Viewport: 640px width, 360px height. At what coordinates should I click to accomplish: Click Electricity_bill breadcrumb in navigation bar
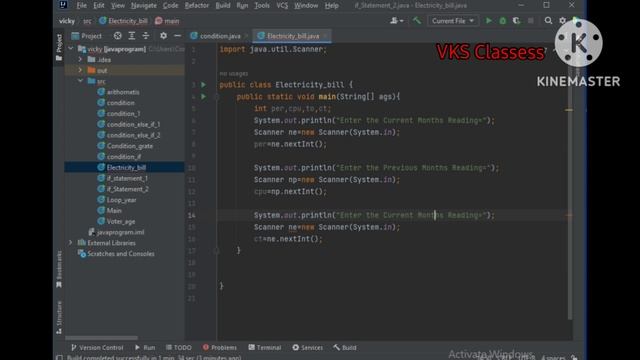(124, 21)
